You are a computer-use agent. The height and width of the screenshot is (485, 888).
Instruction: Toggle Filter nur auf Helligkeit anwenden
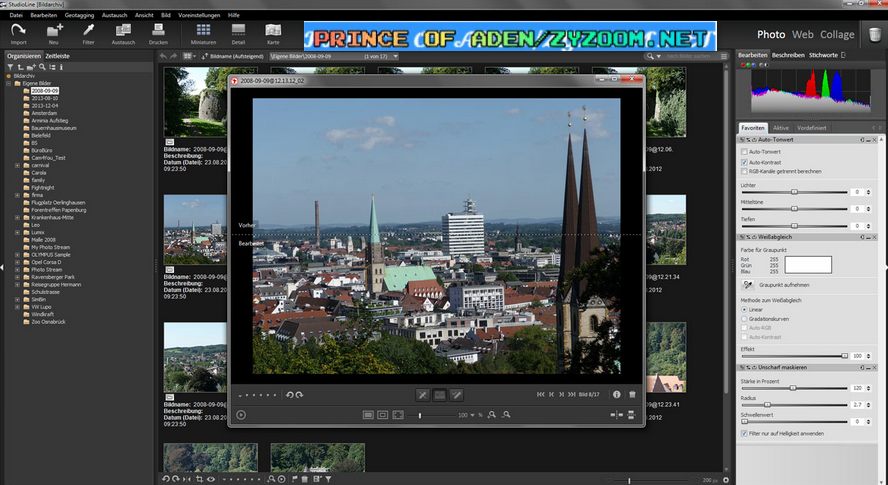click(744, 433)
